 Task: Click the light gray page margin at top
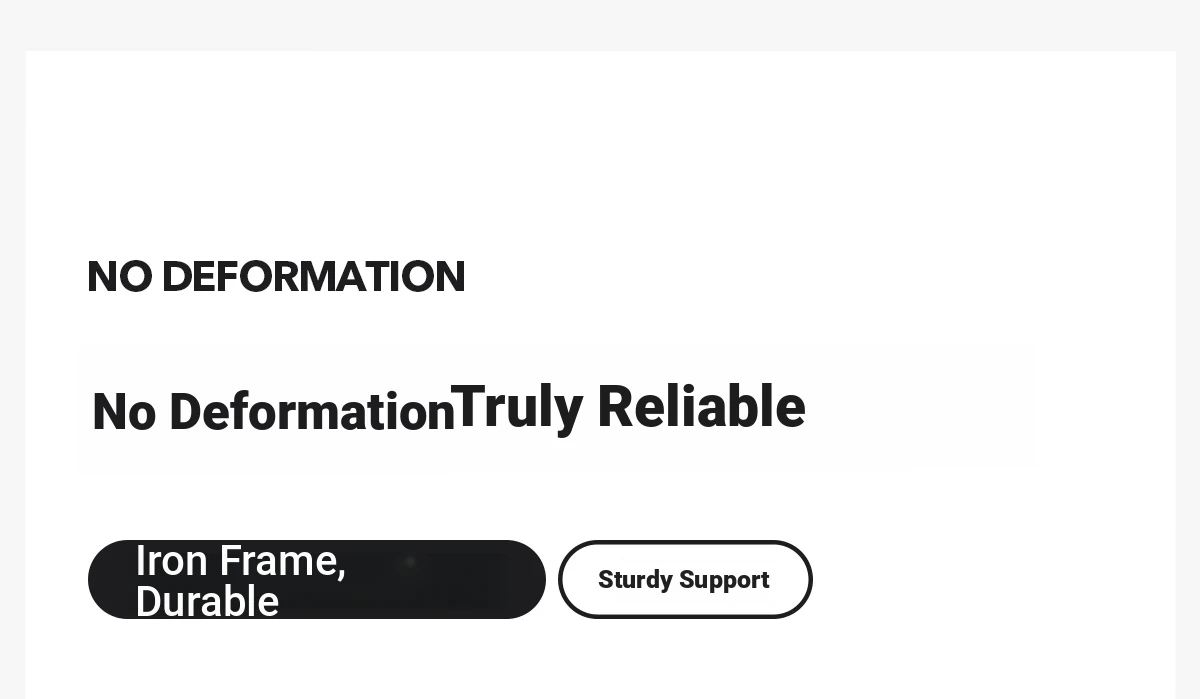pos(600,24)
